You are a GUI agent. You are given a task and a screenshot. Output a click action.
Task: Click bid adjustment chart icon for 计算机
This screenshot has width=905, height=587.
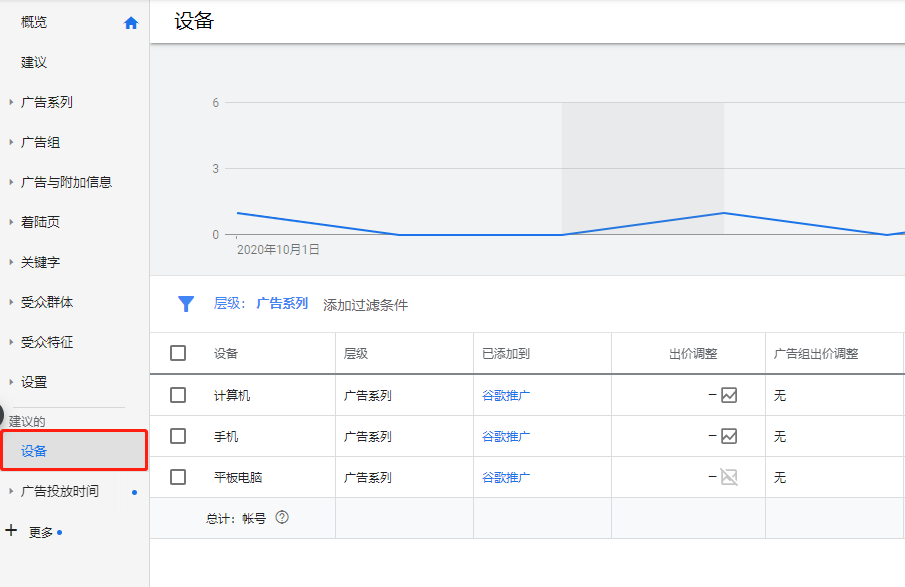pyautogui.click(x=729, y=395)
